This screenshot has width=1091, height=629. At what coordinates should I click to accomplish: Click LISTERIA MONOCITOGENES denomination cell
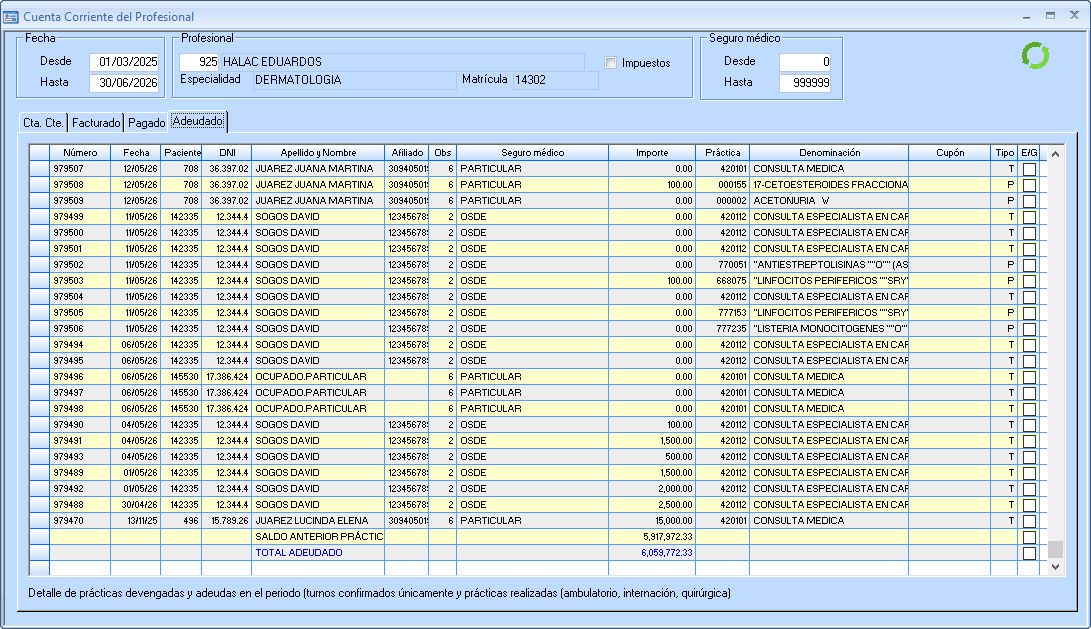tap(829, 329)
